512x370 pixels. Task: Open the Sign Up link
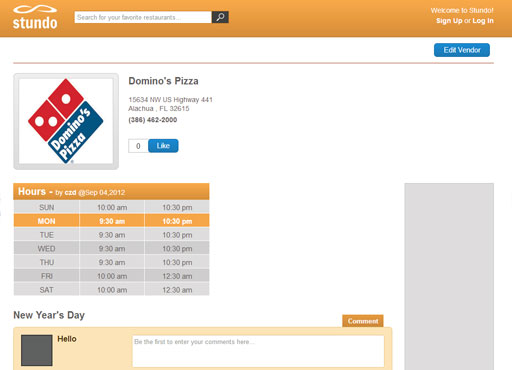(449, 21)
